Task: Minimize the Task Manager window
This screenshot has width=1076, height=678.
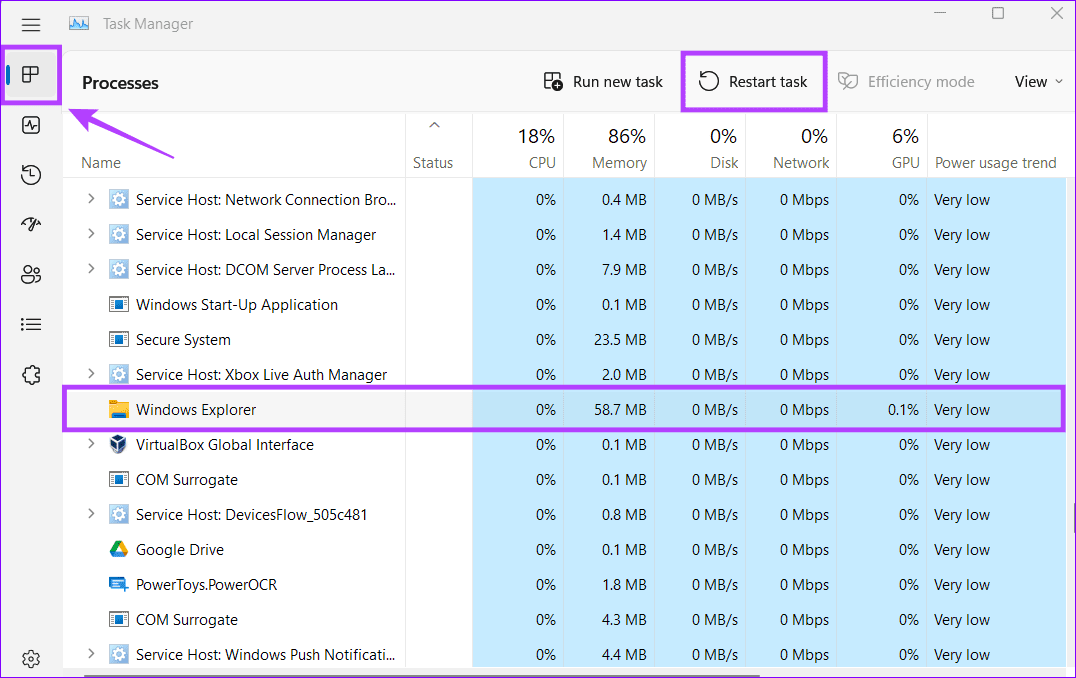Action: [x=940, y=13]
